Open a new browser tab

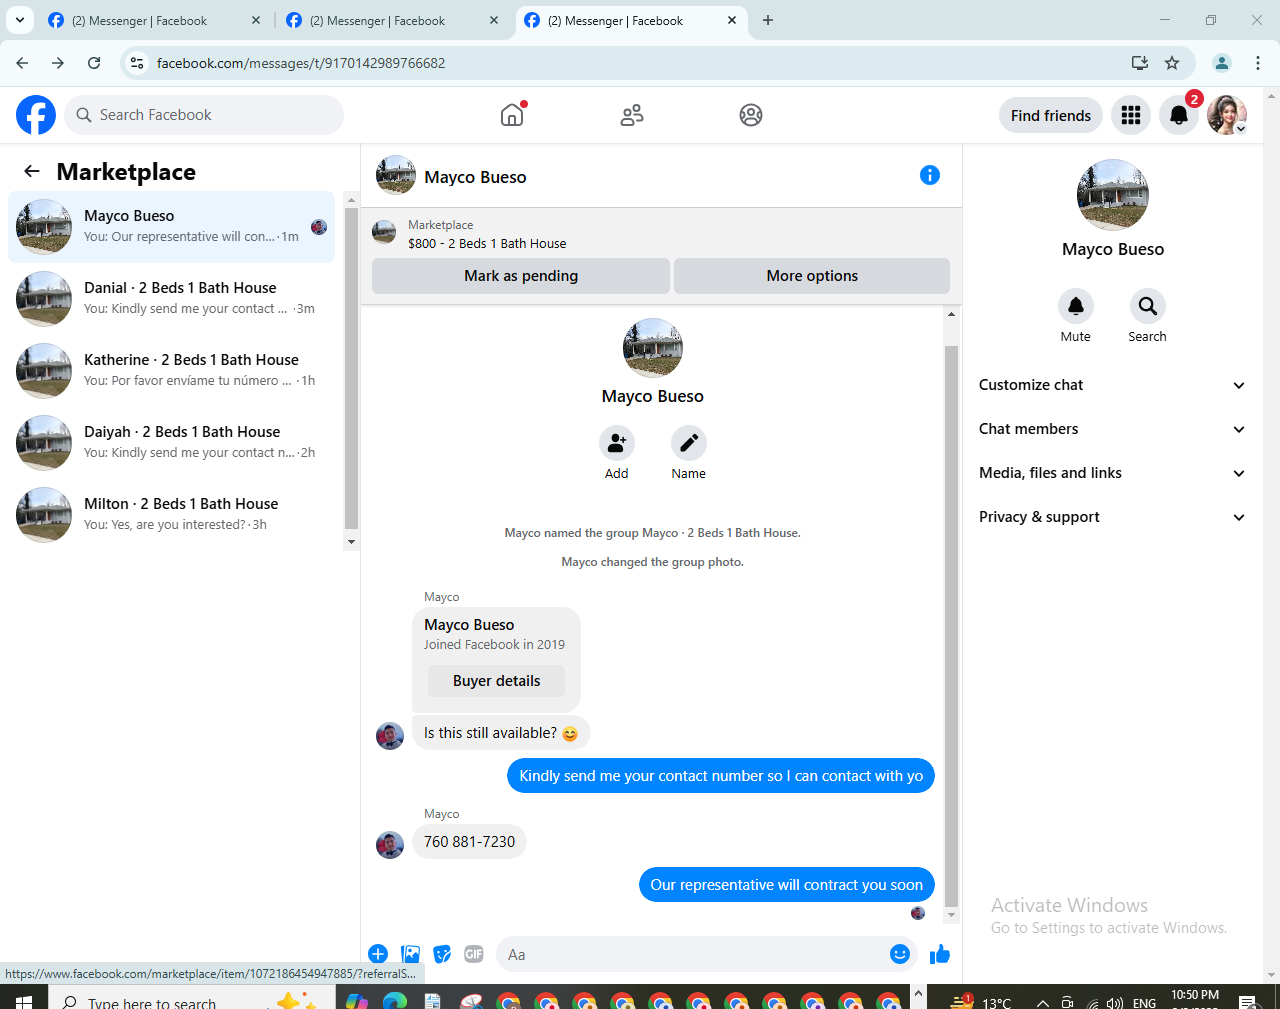click(768, 20)
